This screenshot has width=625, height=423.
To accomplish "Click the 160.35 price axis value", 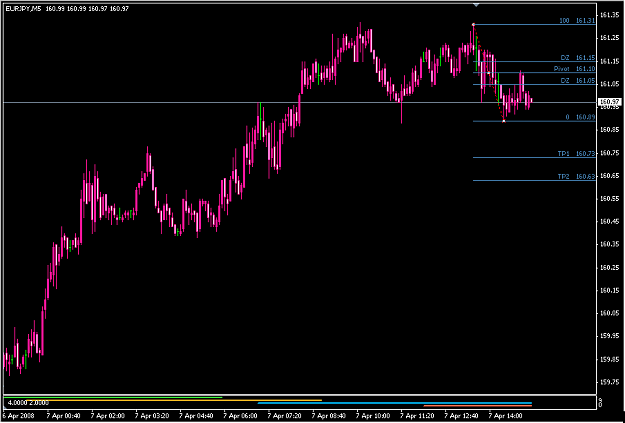I will (x=608, y=245).
